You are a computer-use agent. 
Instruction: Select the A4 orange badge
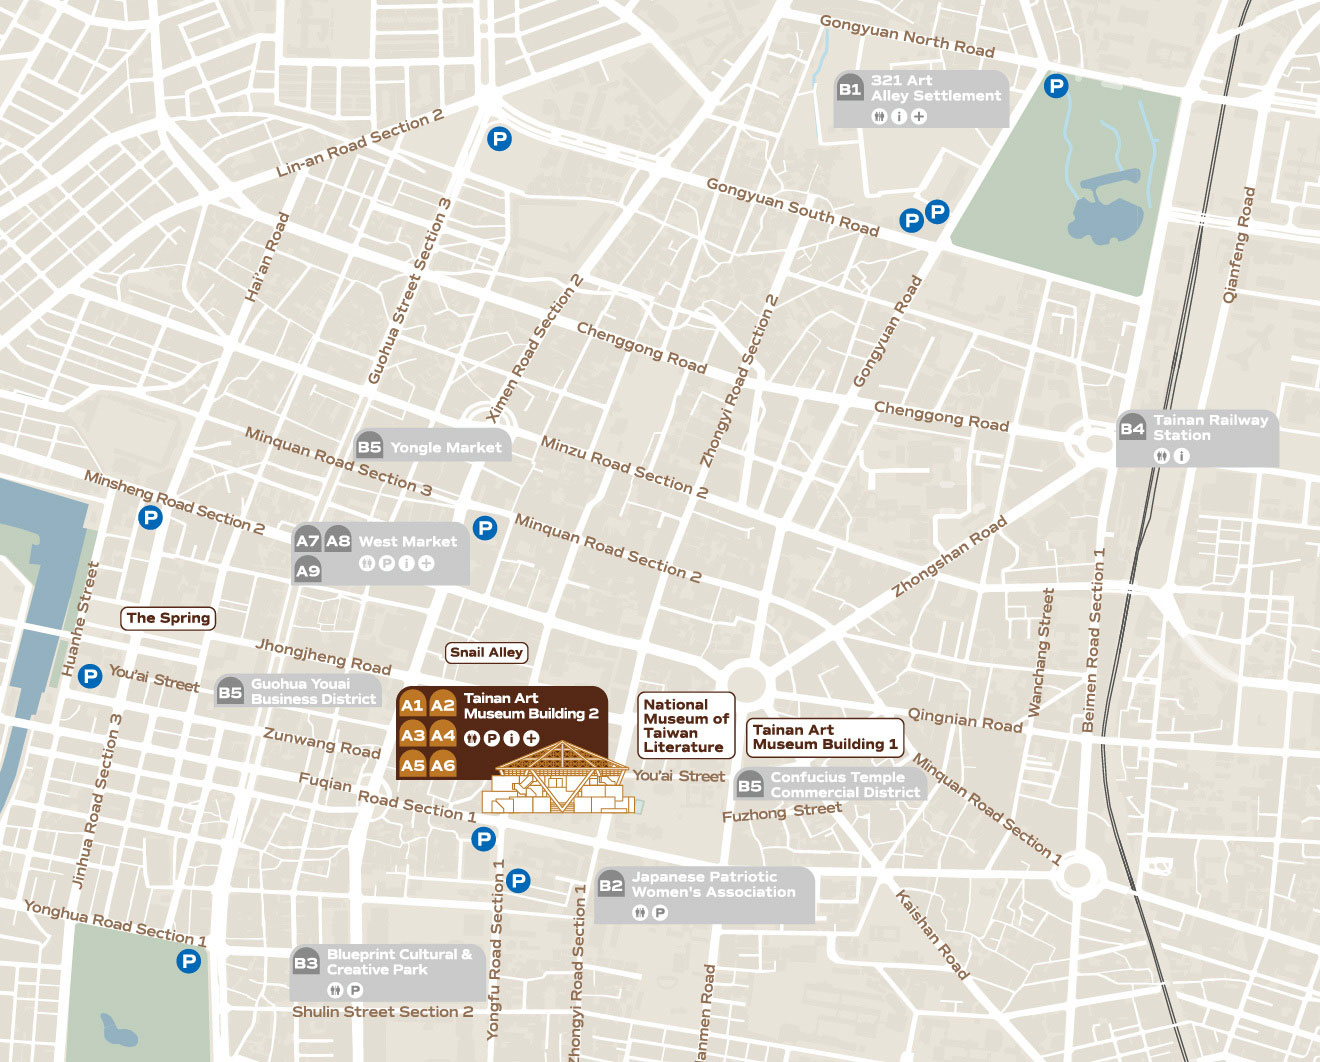[443, 735]
